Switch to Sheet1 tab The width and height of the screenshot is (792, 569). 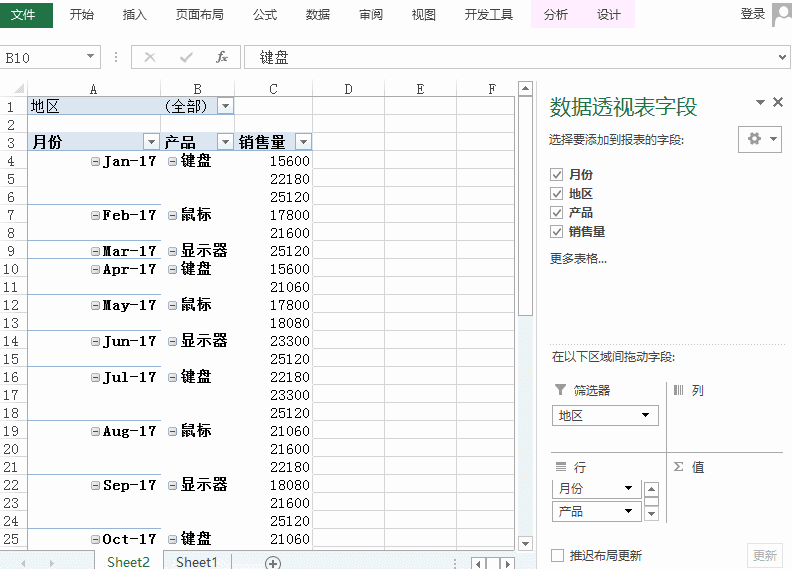196,562
